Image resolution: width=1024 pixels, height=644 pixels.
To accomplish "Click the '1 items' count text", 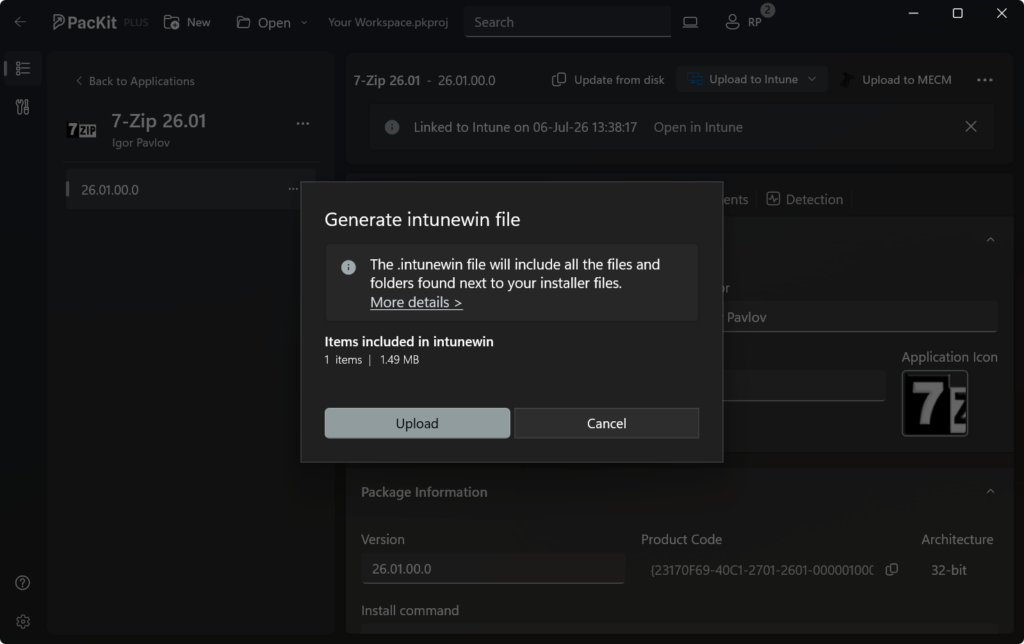I will pyautogui.click(x=343, y=360).
